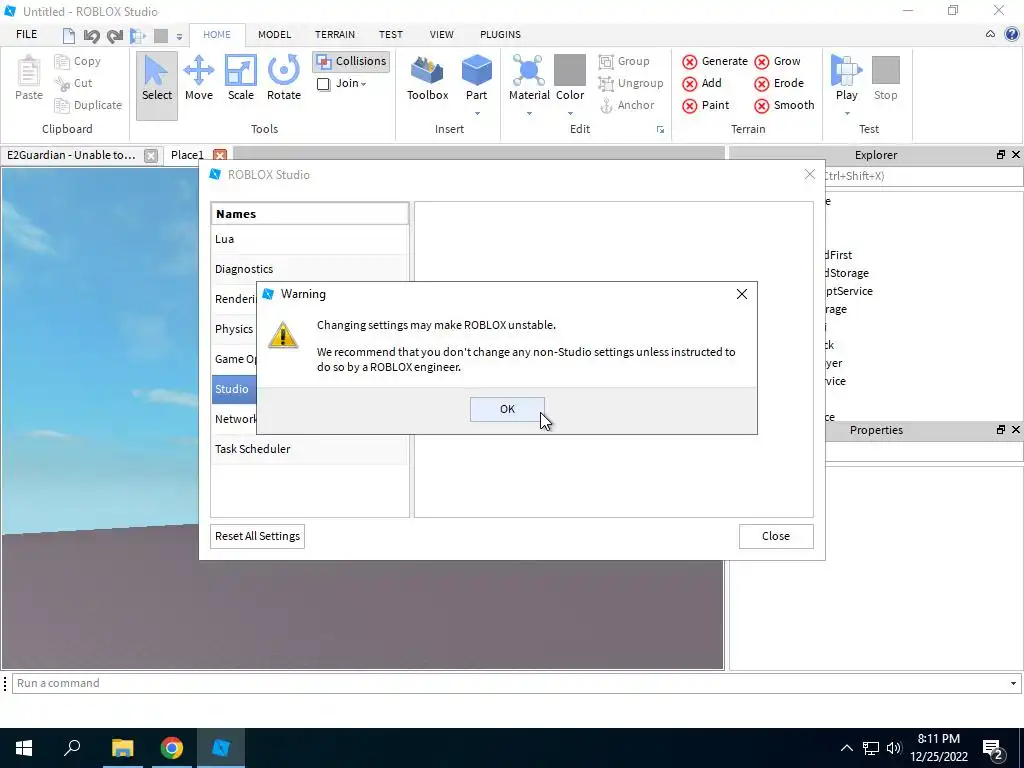1024x768 pixels.
Task: Choose the Rotate tool
Action: (x=283, y=78)
